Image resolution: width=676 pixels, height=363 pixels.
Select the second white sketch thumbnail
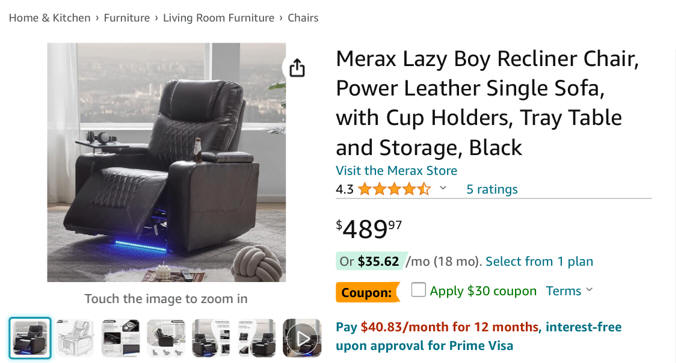pos(75,338)
